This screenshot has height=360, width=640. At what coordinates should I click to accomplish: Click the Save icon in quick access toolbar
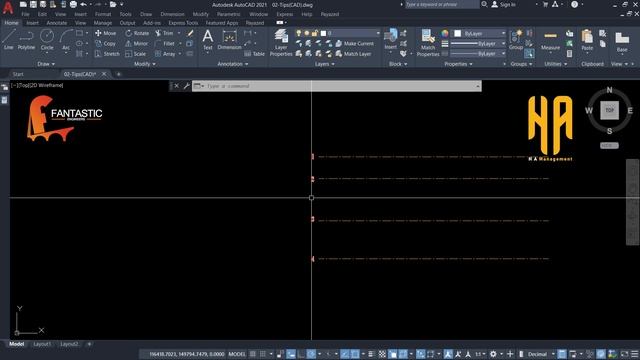(33, 4)
